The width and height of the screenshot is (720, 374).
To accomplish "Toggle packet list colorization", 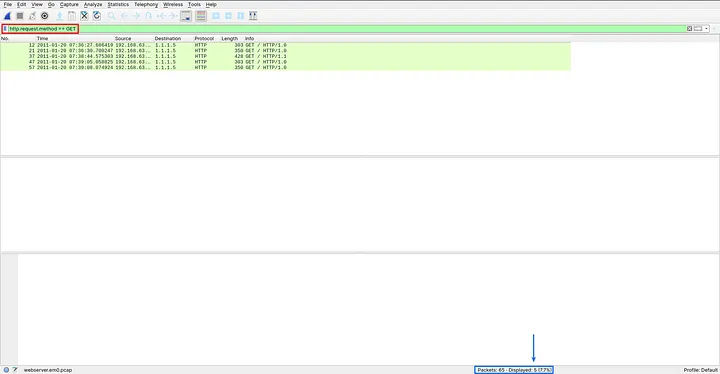I will coord(201,16).
